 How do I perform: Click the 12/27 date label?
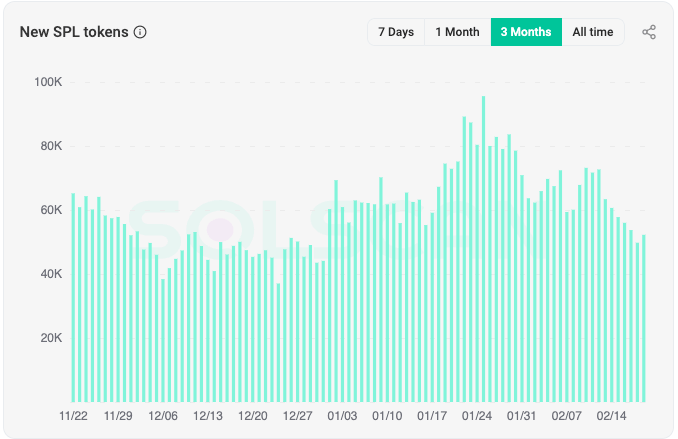tap(297, 416)
